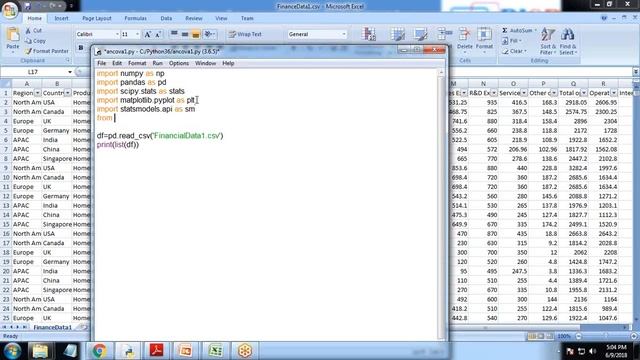Open the Name Box dropdown next to L17

point(70,72)
